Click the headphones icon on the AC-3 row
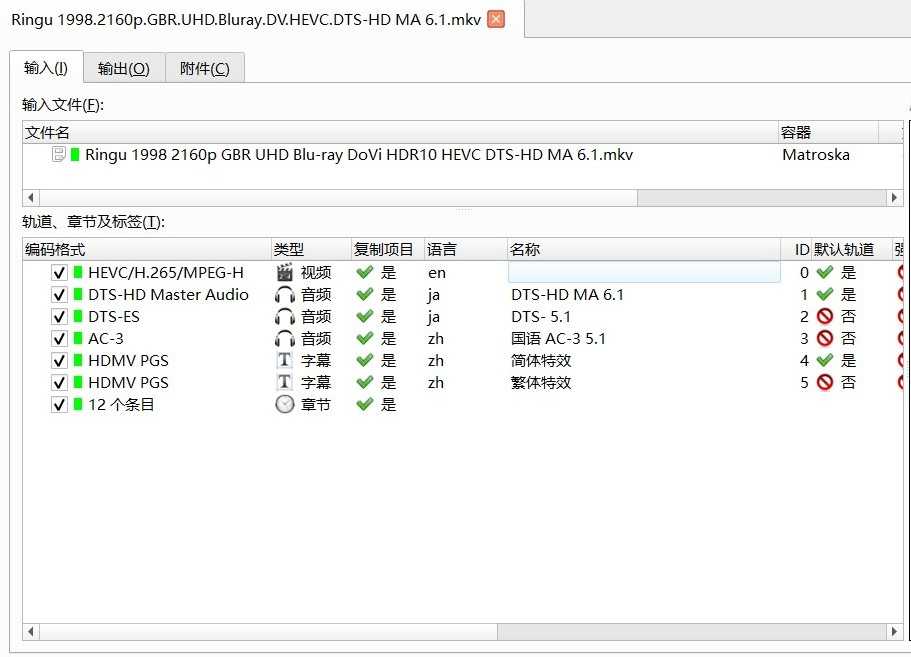The width and height of the screenshot is (911, 657). click(x=285, y=338)
